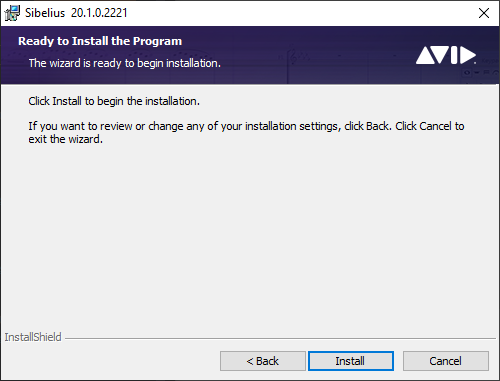Click the wizard is ready subtitle text

[125, 63]
